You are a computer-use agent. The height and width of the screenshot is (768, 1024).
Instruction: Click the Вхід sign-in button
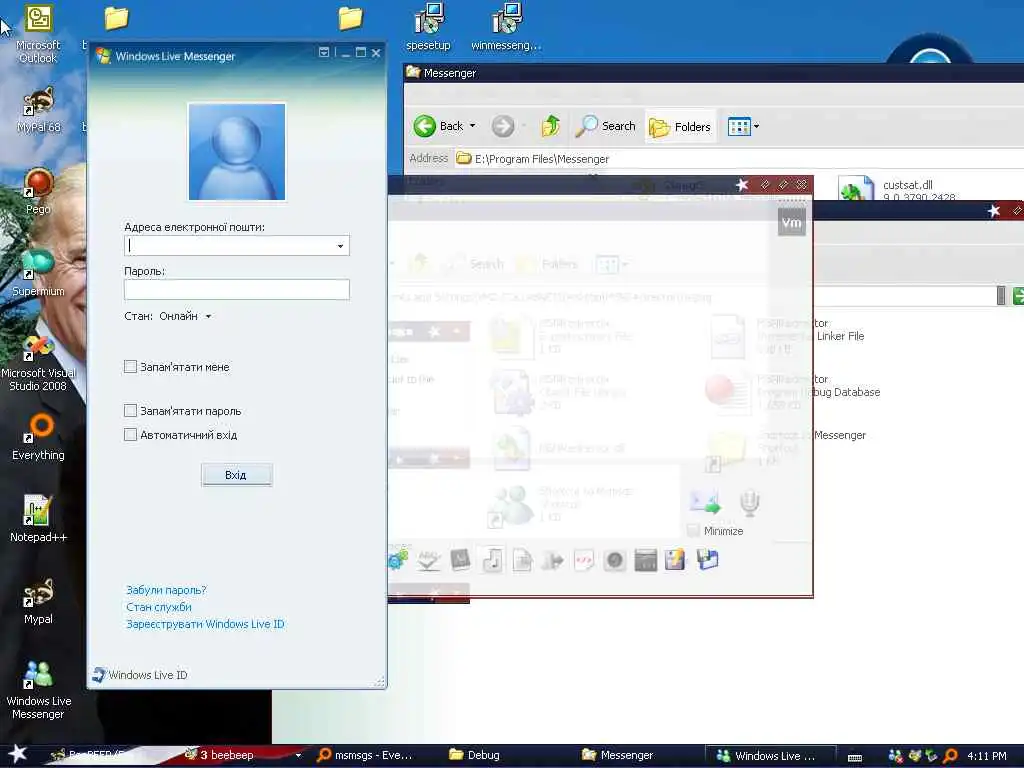(236, 475)
